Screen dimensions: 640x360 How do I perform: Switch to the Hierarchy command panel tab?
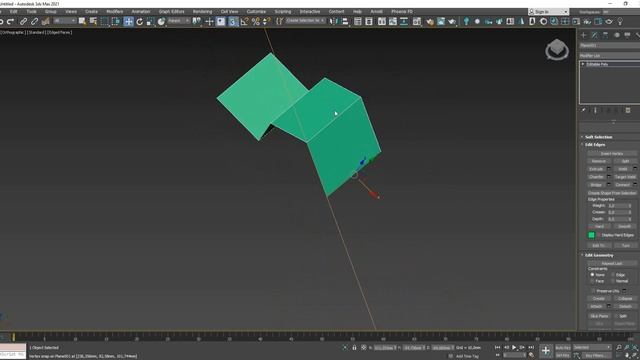click(605, 35)
